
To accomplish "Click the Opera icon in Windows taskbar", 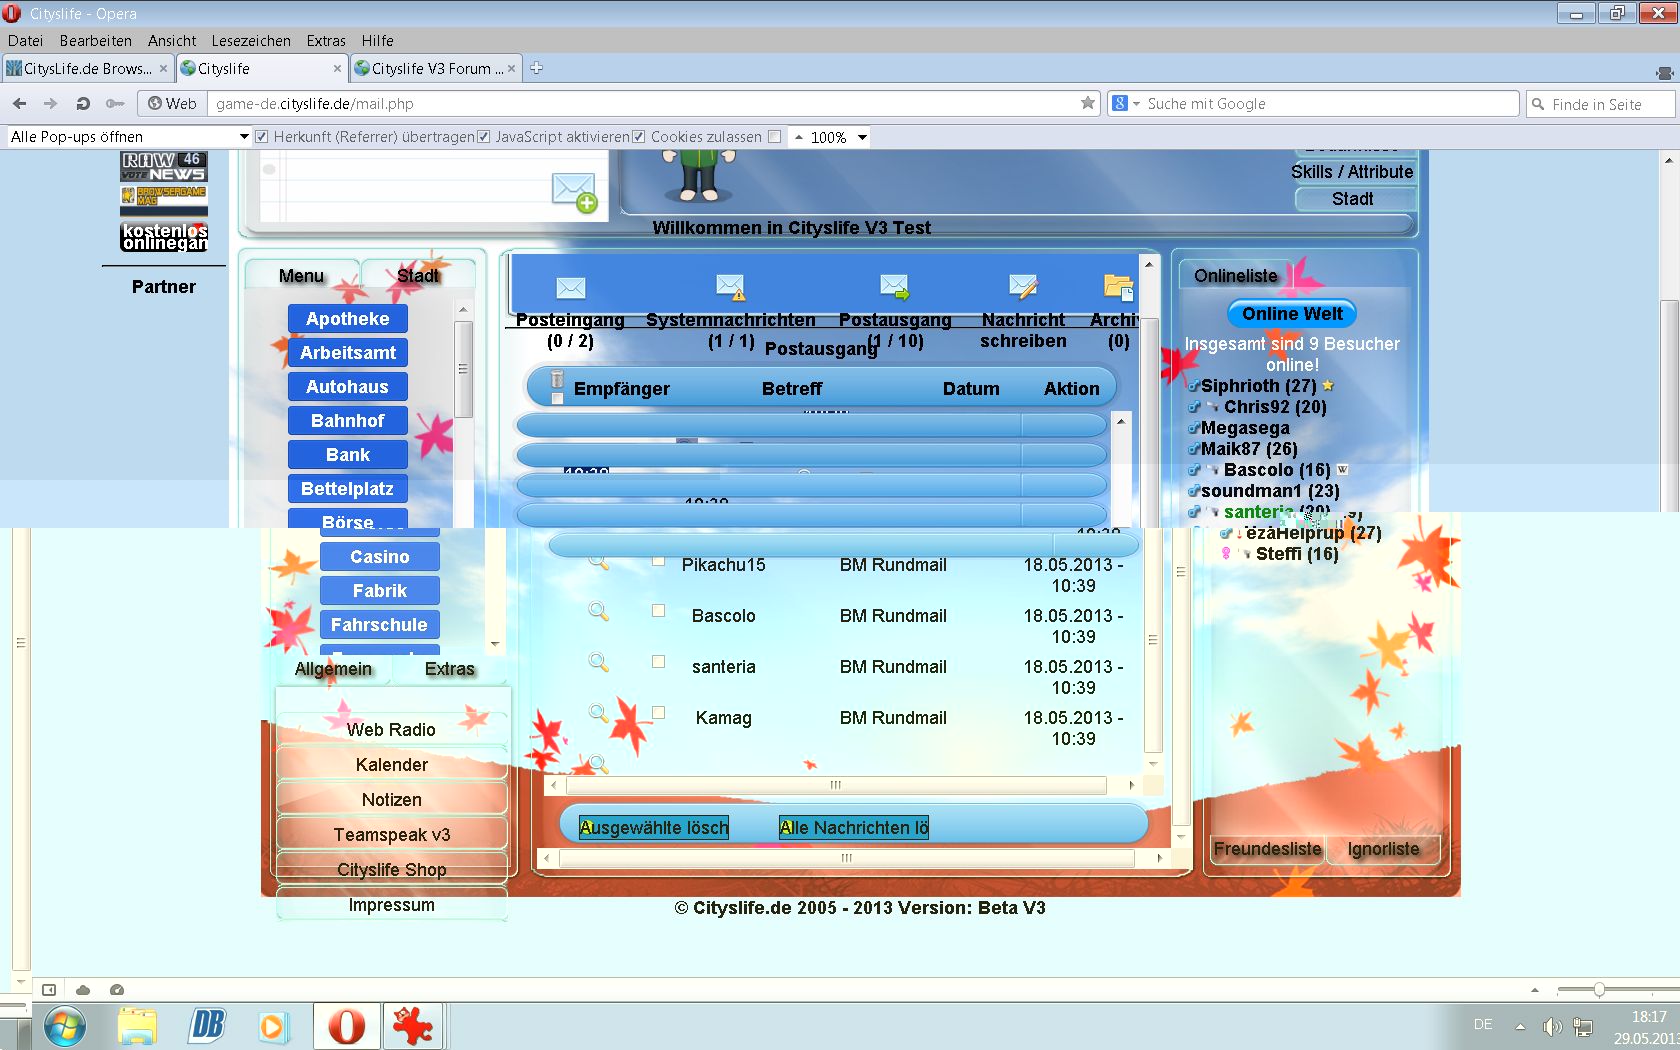I will 346,1027.
